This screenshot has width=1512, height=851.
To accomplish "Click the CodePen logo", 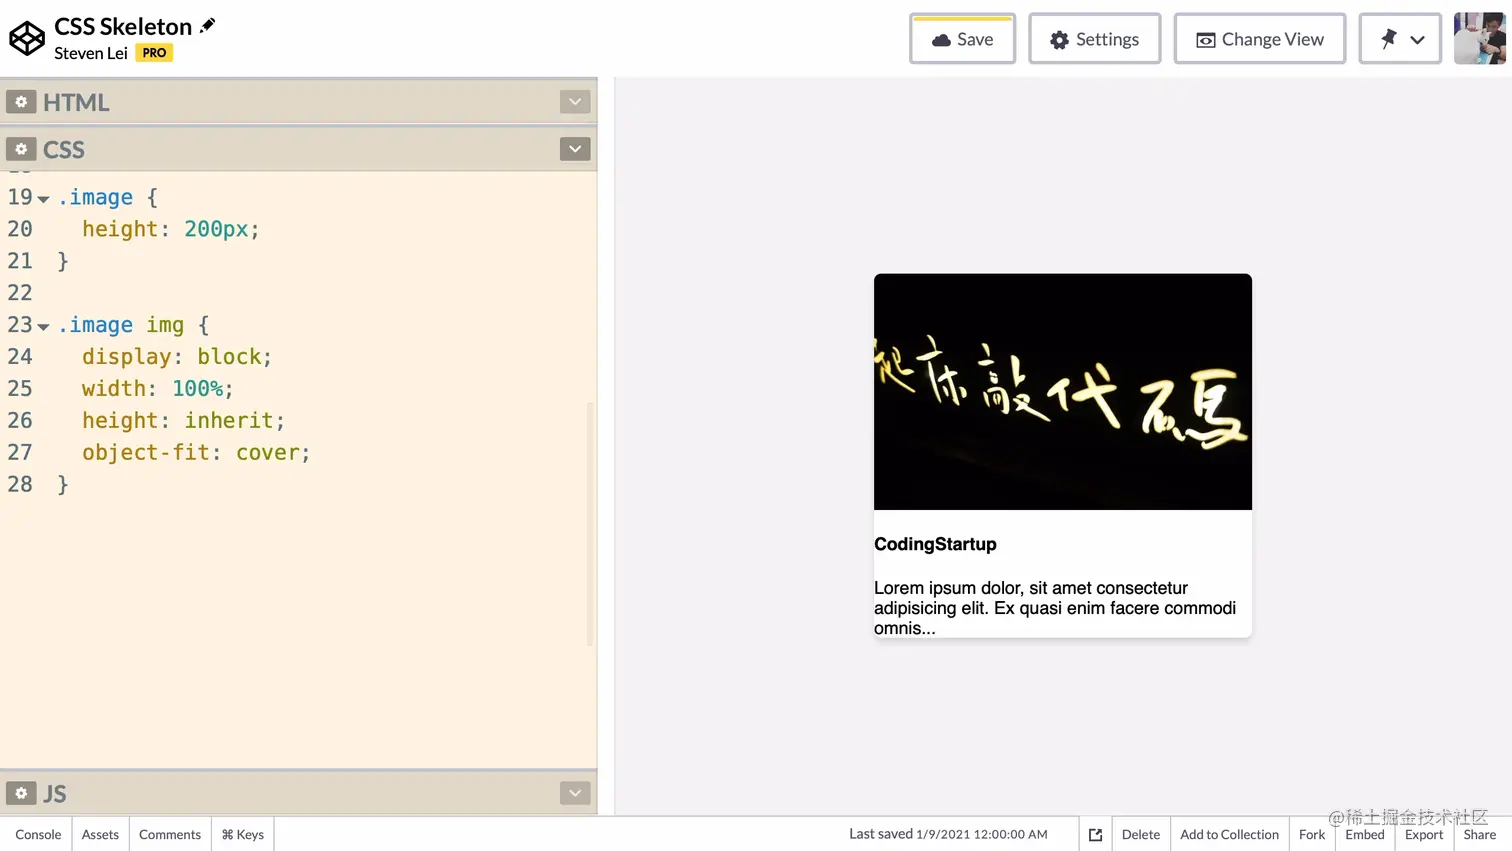I will click(x=26, y=38).
